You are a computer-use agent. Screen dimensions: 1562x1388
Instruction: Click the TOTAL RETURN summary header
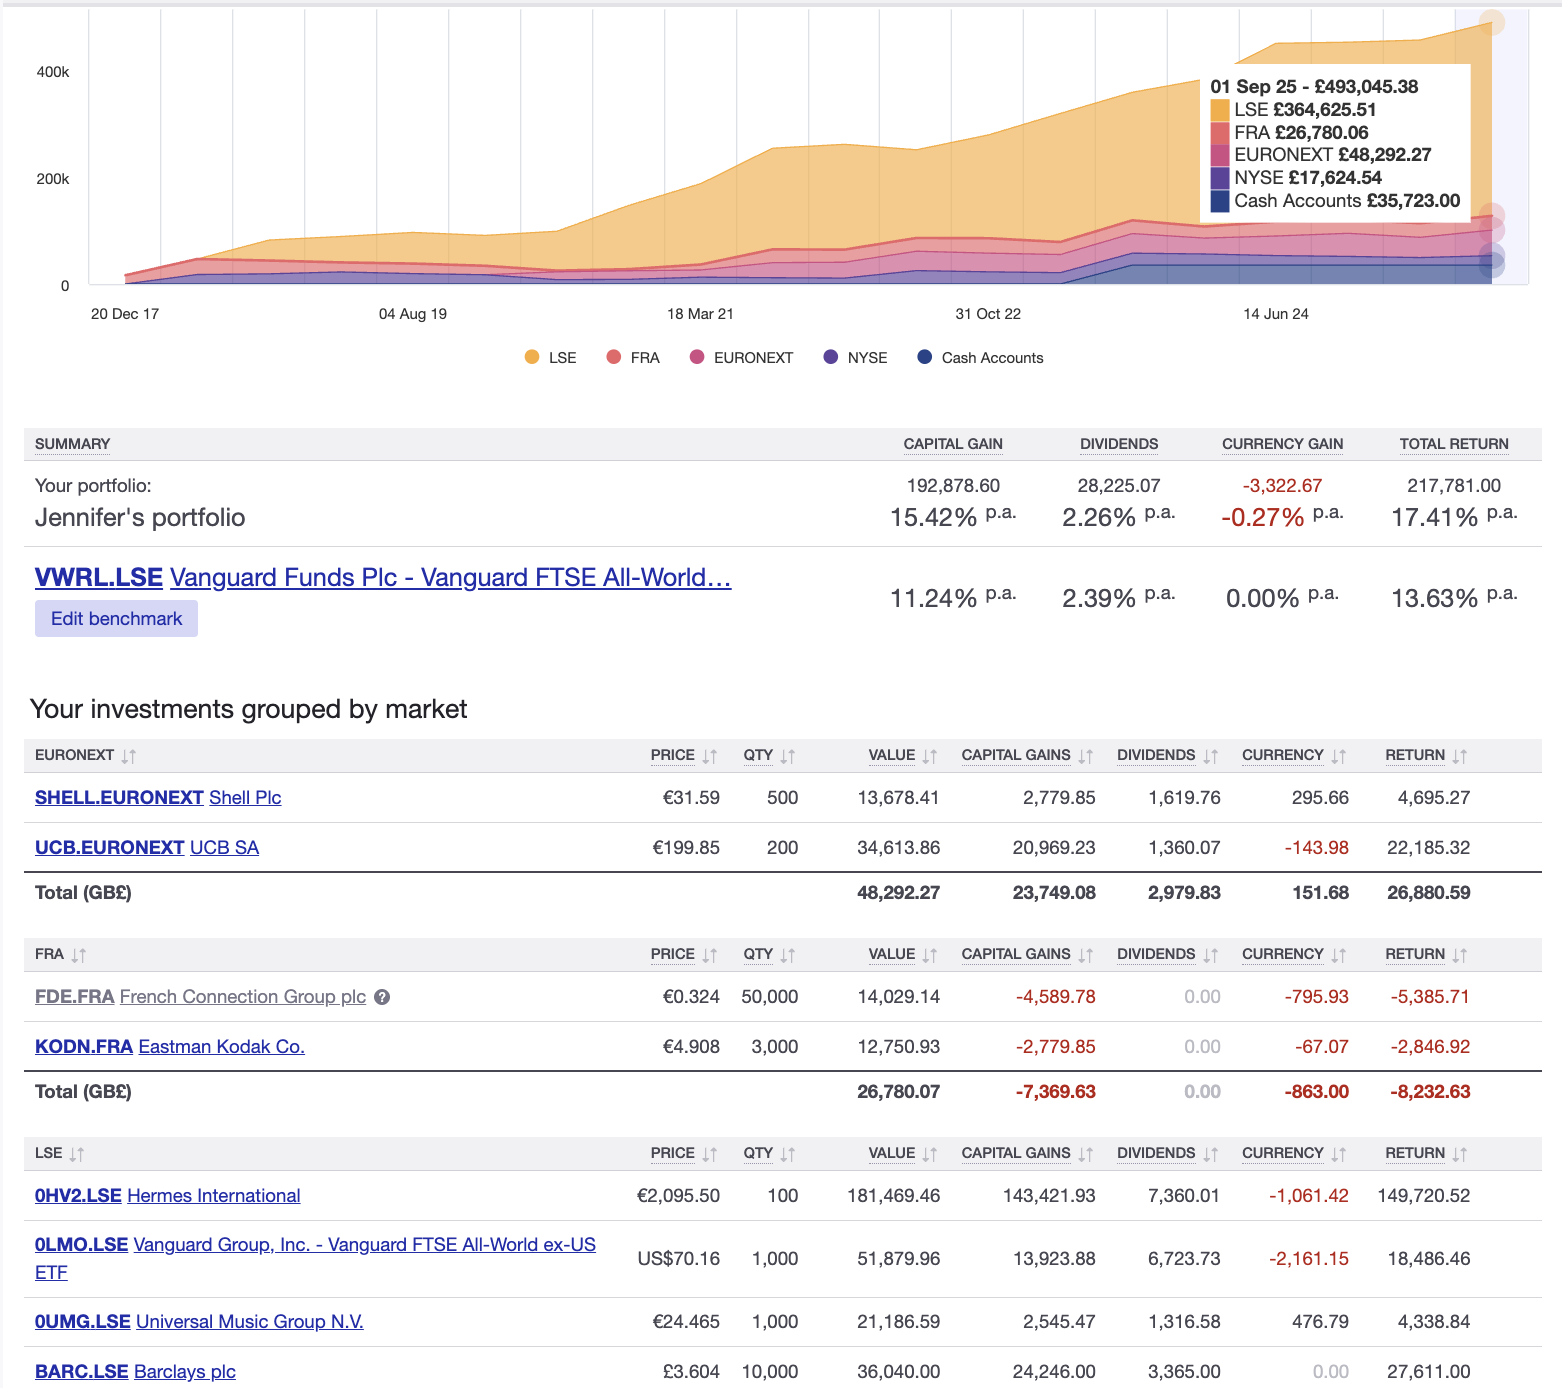pos(1454,444)
